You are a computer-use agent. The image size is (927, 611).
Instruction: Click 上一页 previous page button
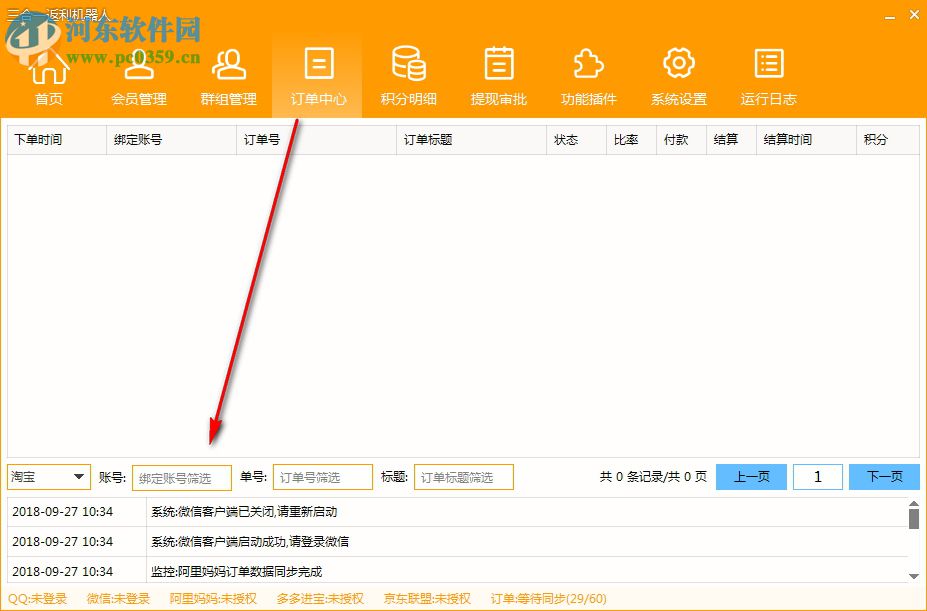(x=751, y=477)
